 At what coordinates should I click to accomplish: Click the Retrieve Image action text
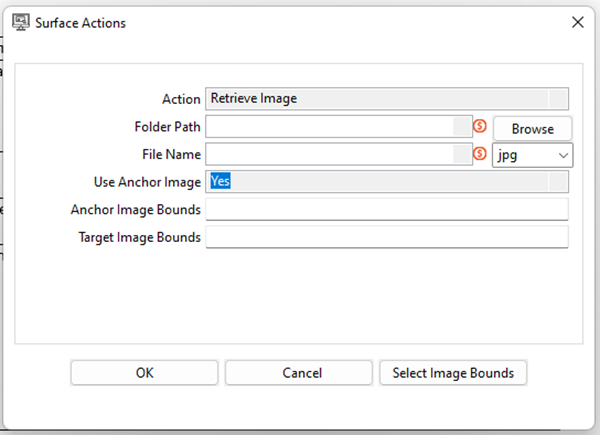(x=254, y=99)
